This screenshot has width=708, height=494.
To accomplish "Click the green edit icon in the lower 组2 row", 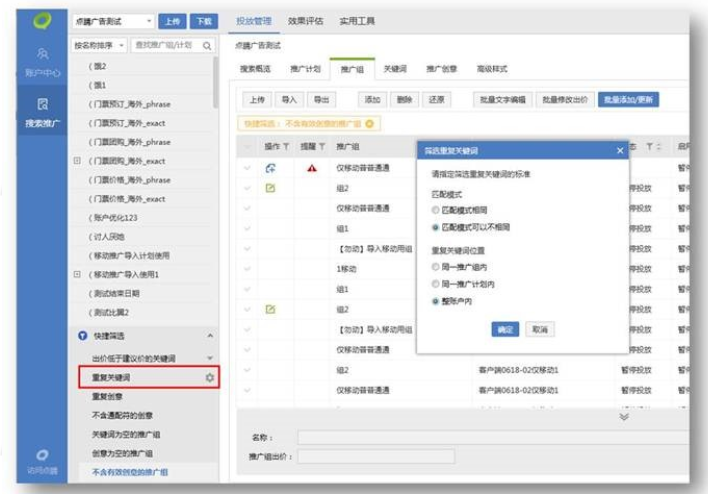I will (x=270, y=309).
